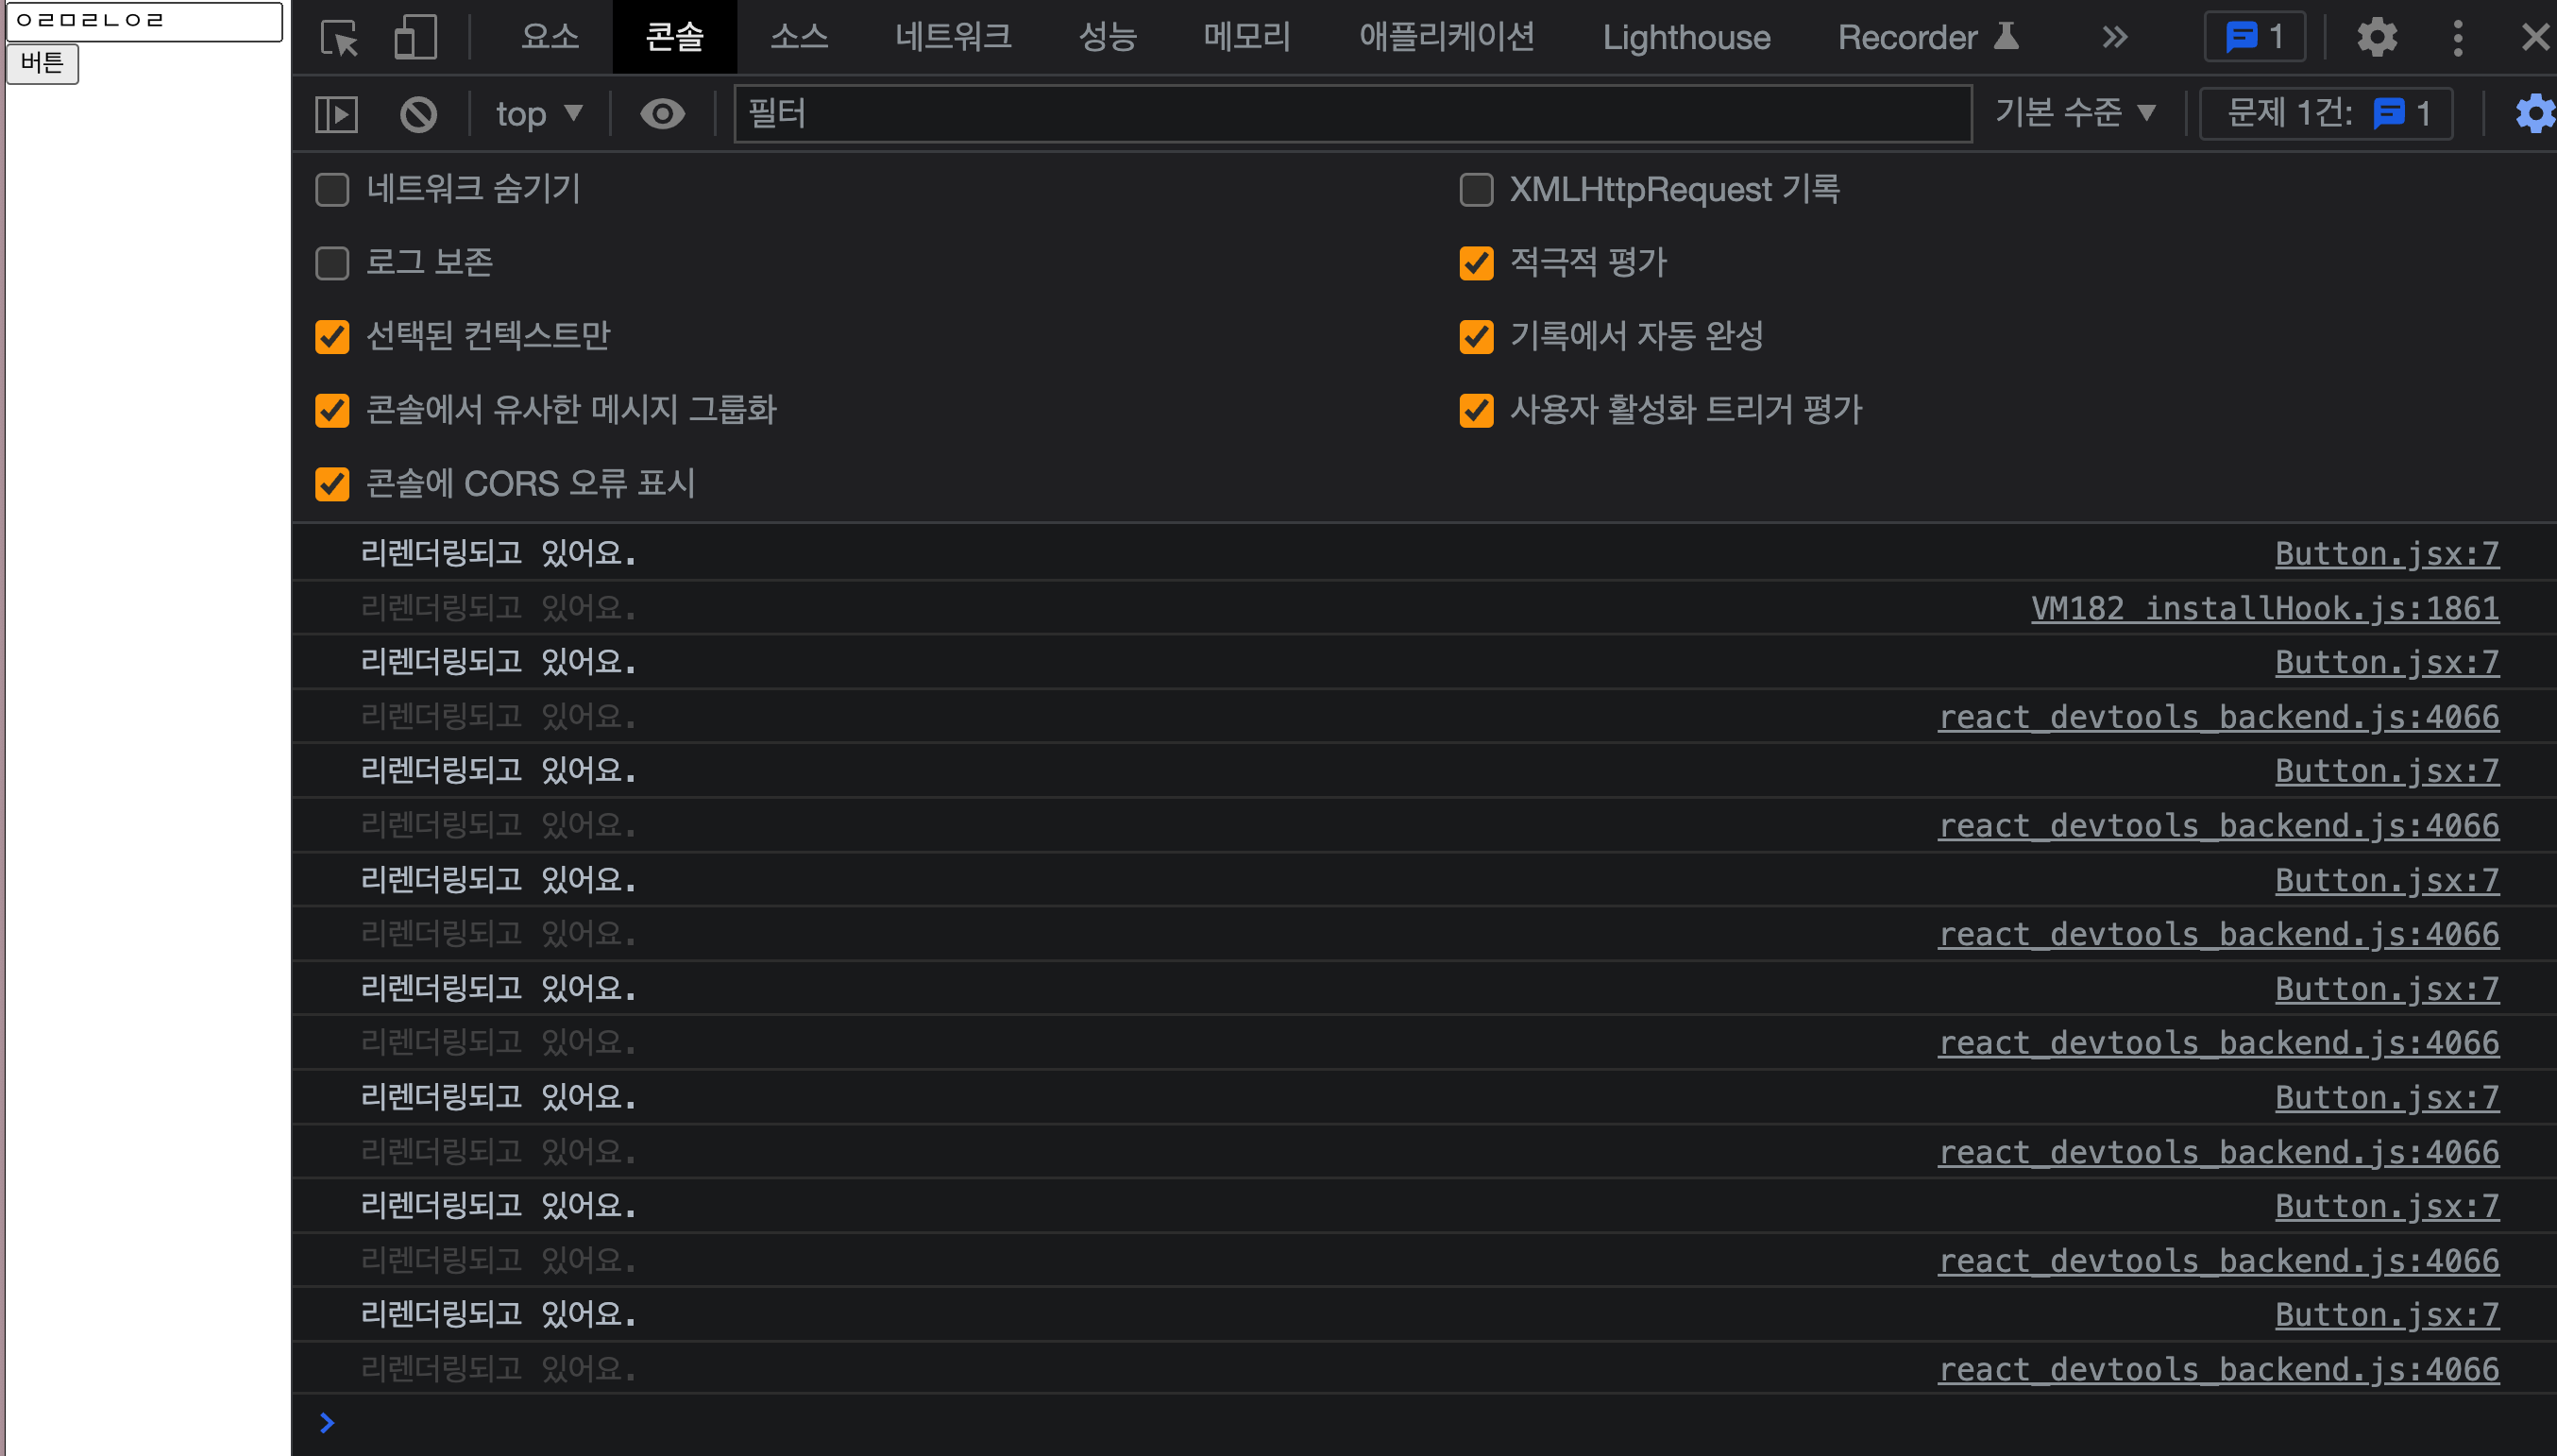Enable XMLHttpRequest 기록 checkbox
This screenshot has width=2557, height=1456.
coord(1476,190)
